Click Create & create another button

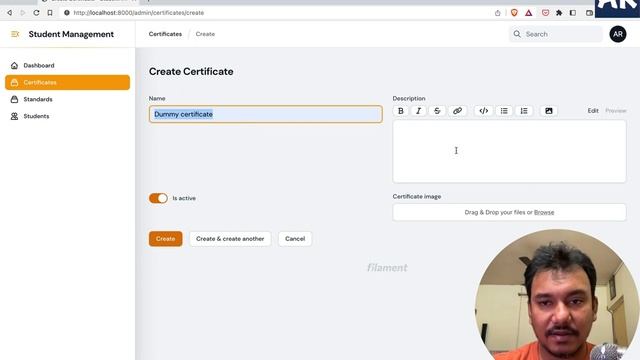pos(230,239)
